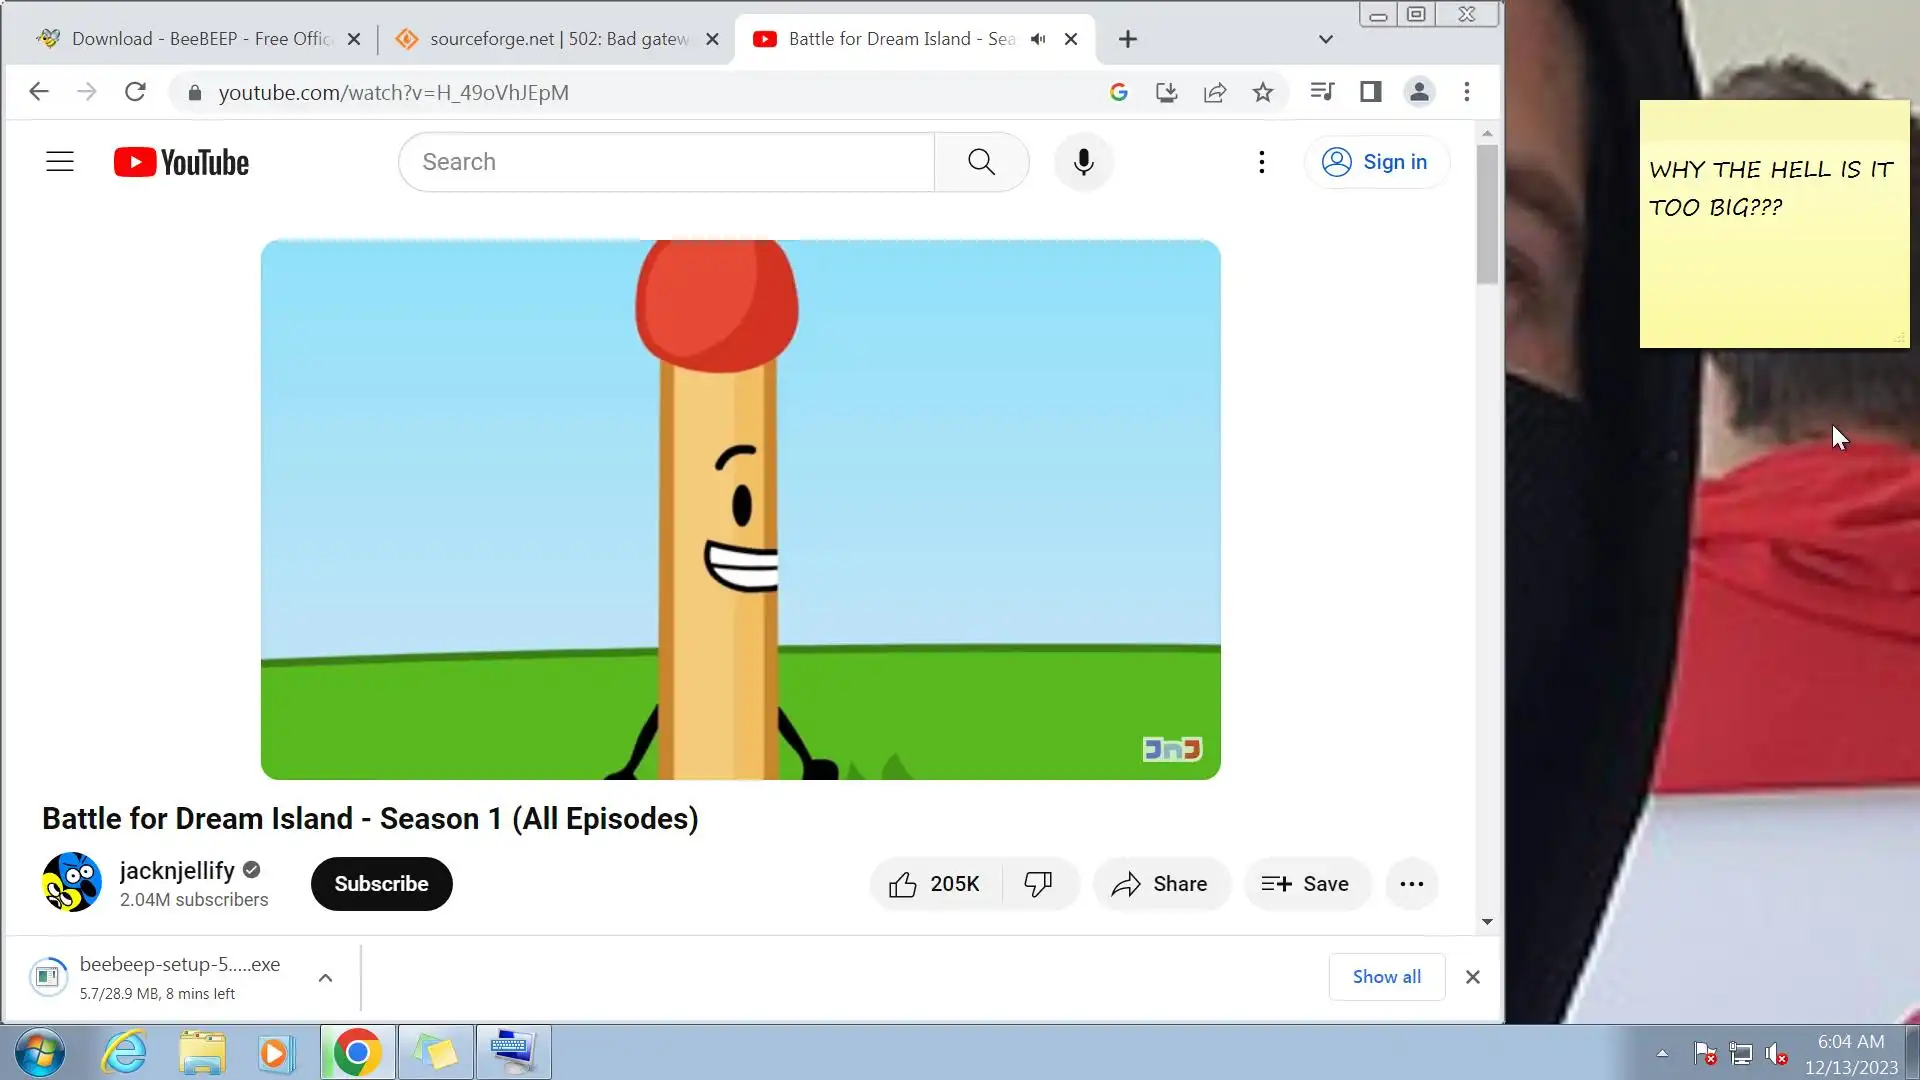1920x1080 pixels.
Task: Click the YouTube search magnifier button
Action: click(x=981, y=162)
